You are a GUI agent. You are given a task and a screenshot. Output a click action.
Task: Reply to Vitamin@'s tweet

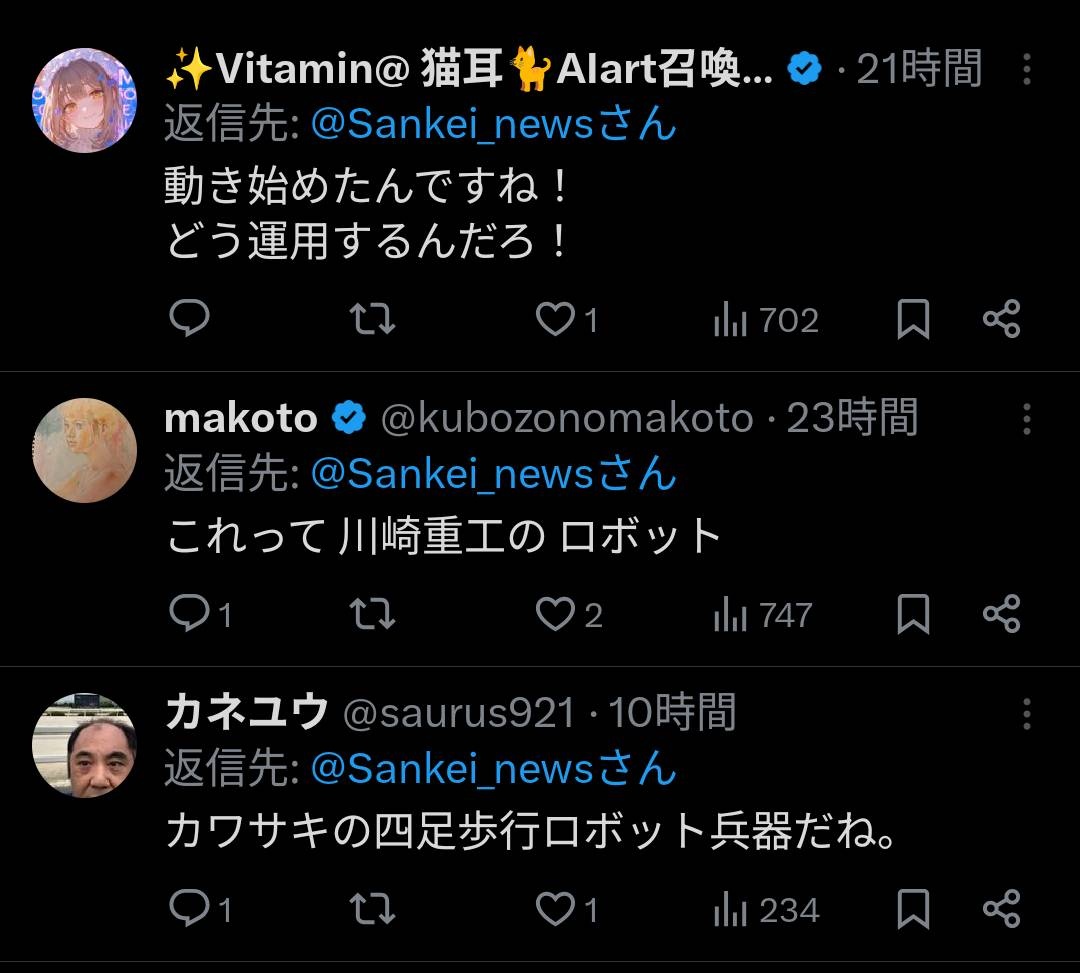click(x=189, y=319)
